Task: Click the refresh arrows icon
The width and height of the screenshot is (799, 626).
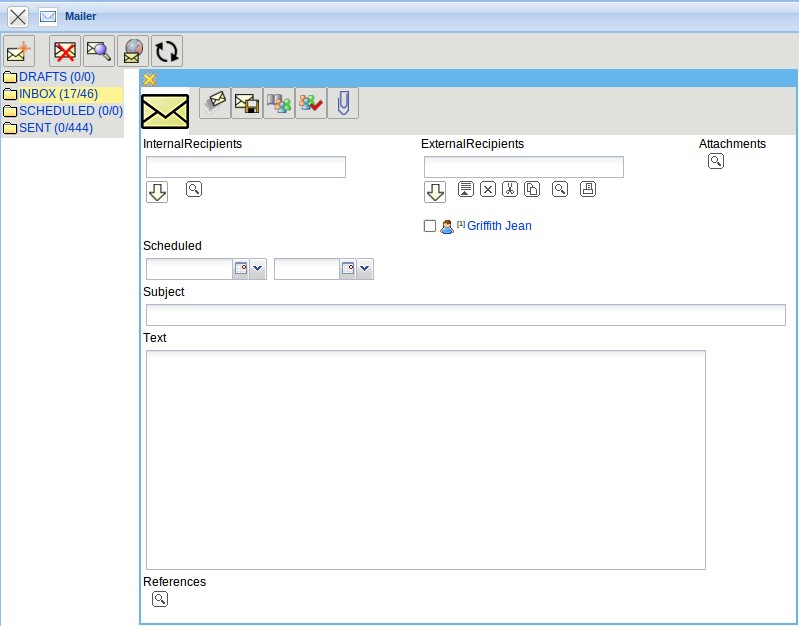Action: (166, 51)
